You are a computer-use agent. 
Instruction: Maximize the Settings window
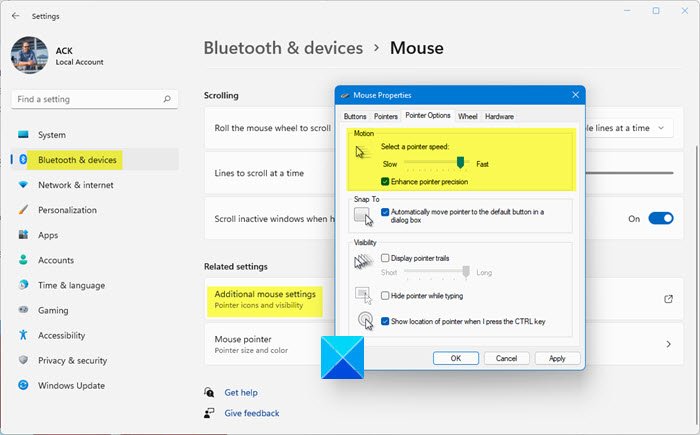656,11
